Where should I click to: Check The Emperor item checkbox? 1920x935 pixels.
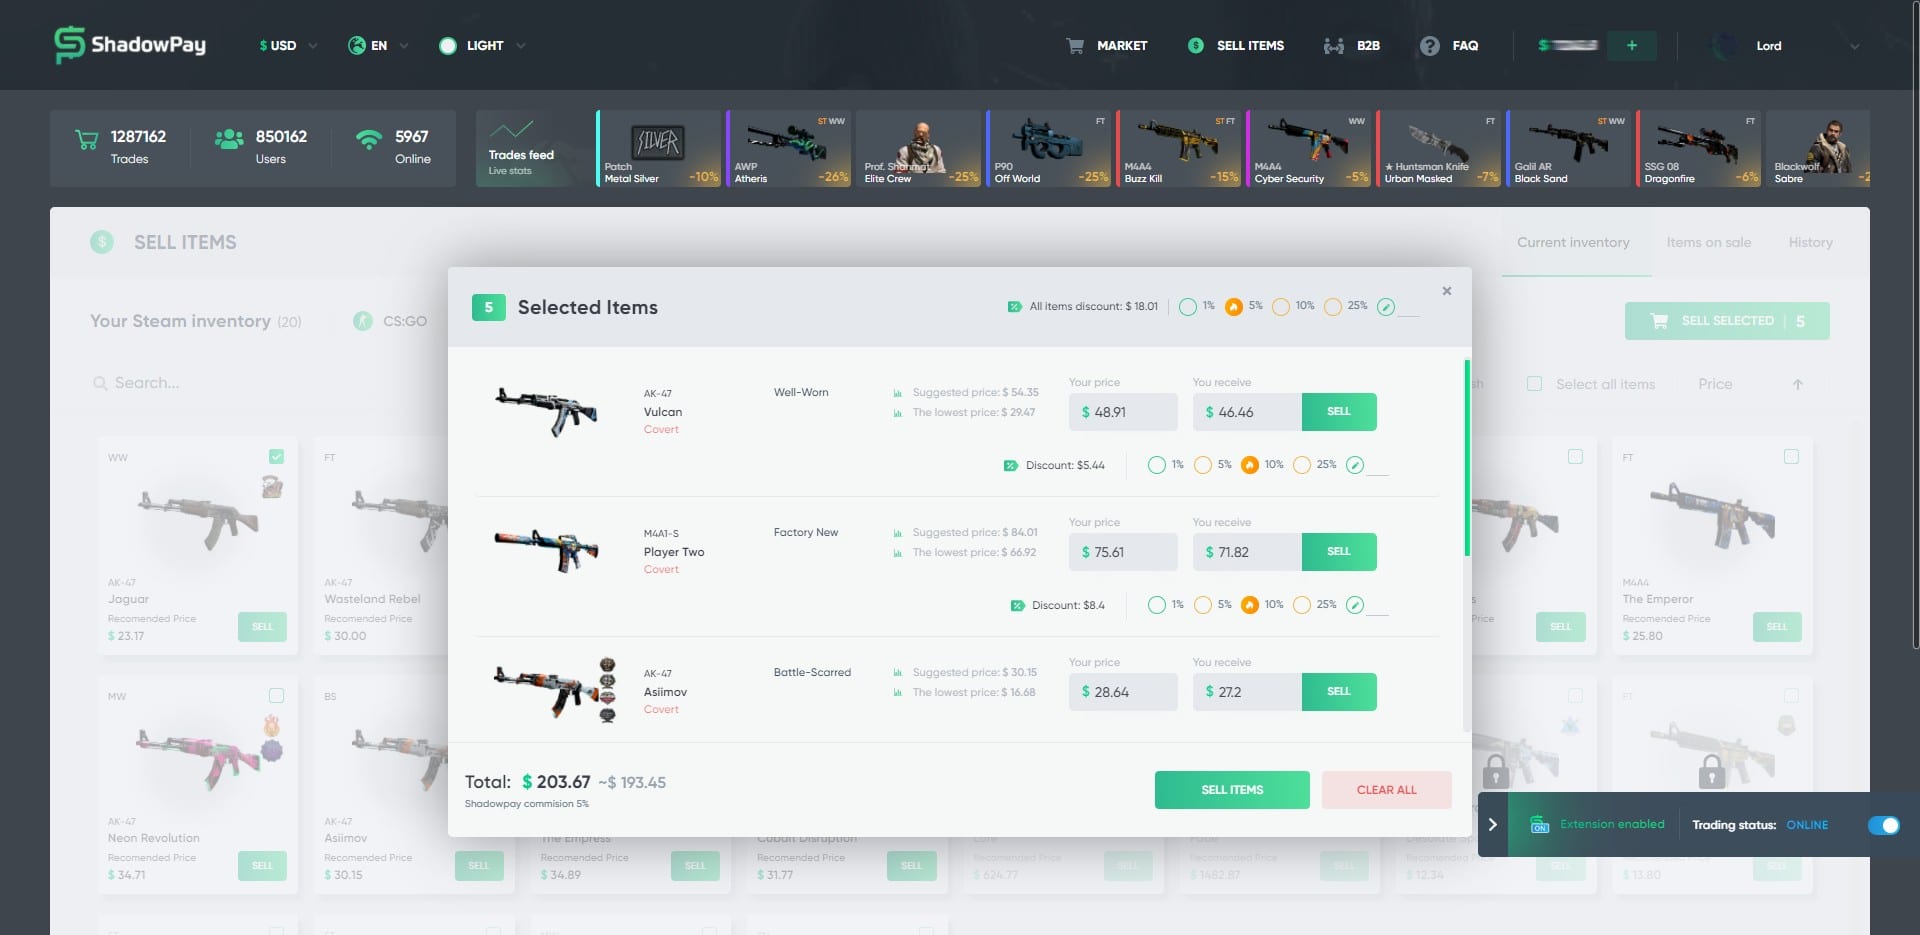click(1791, 456)
